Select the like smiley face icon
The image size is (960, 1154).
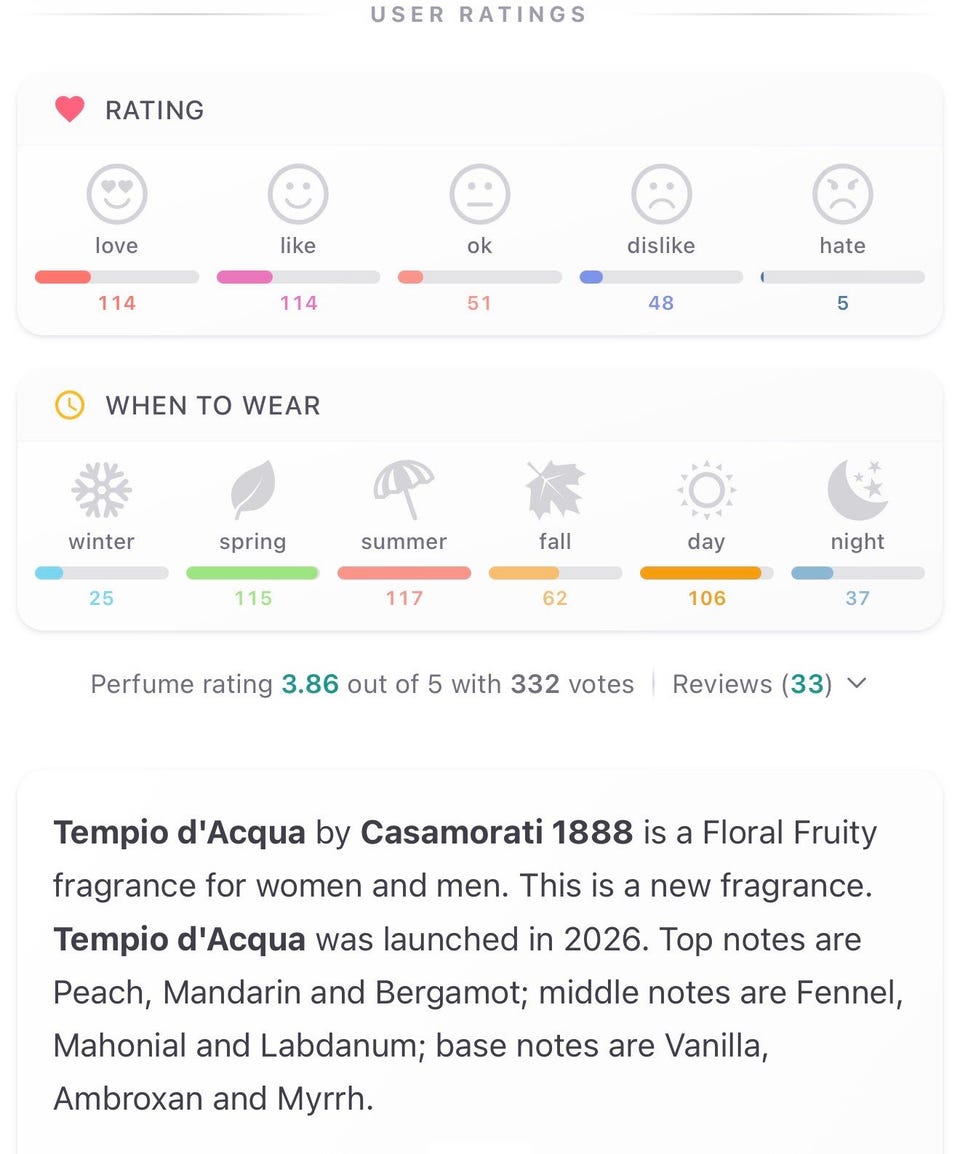coord(297,194)
